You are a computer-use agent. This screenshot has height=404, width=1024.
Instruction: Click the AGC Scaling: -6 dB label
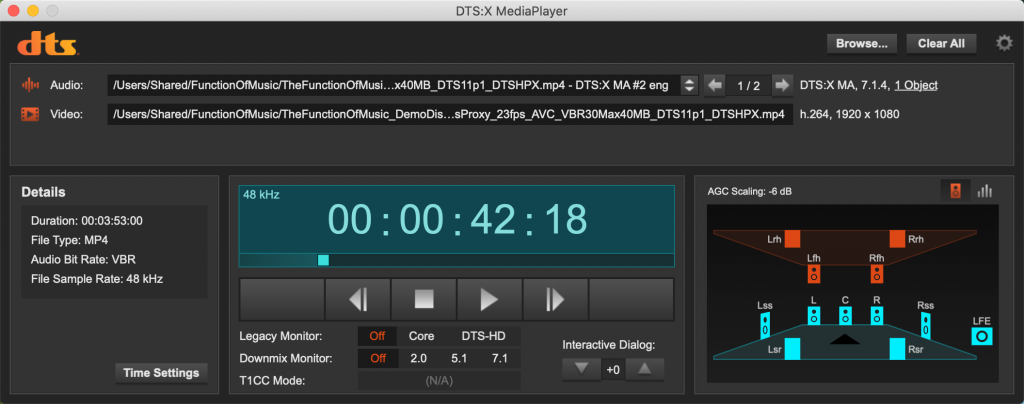coord(750,192)
